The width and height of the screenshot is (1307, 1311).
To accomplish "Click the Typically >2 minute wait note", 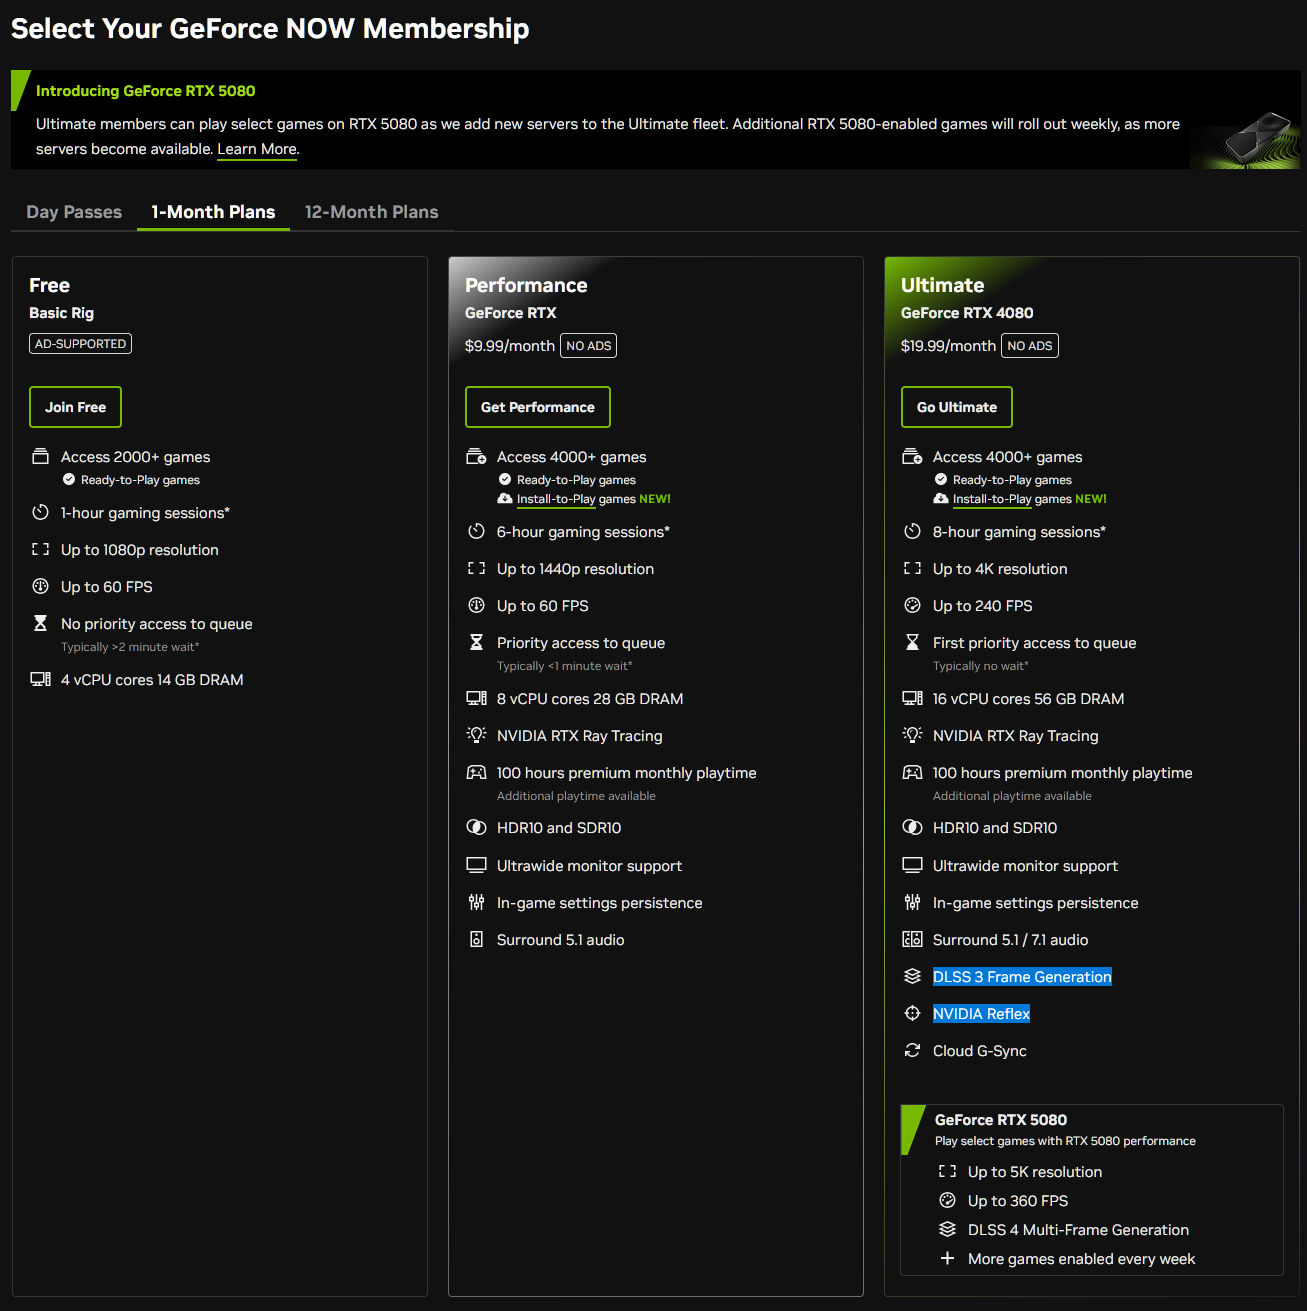I will [x=130, y=647].
